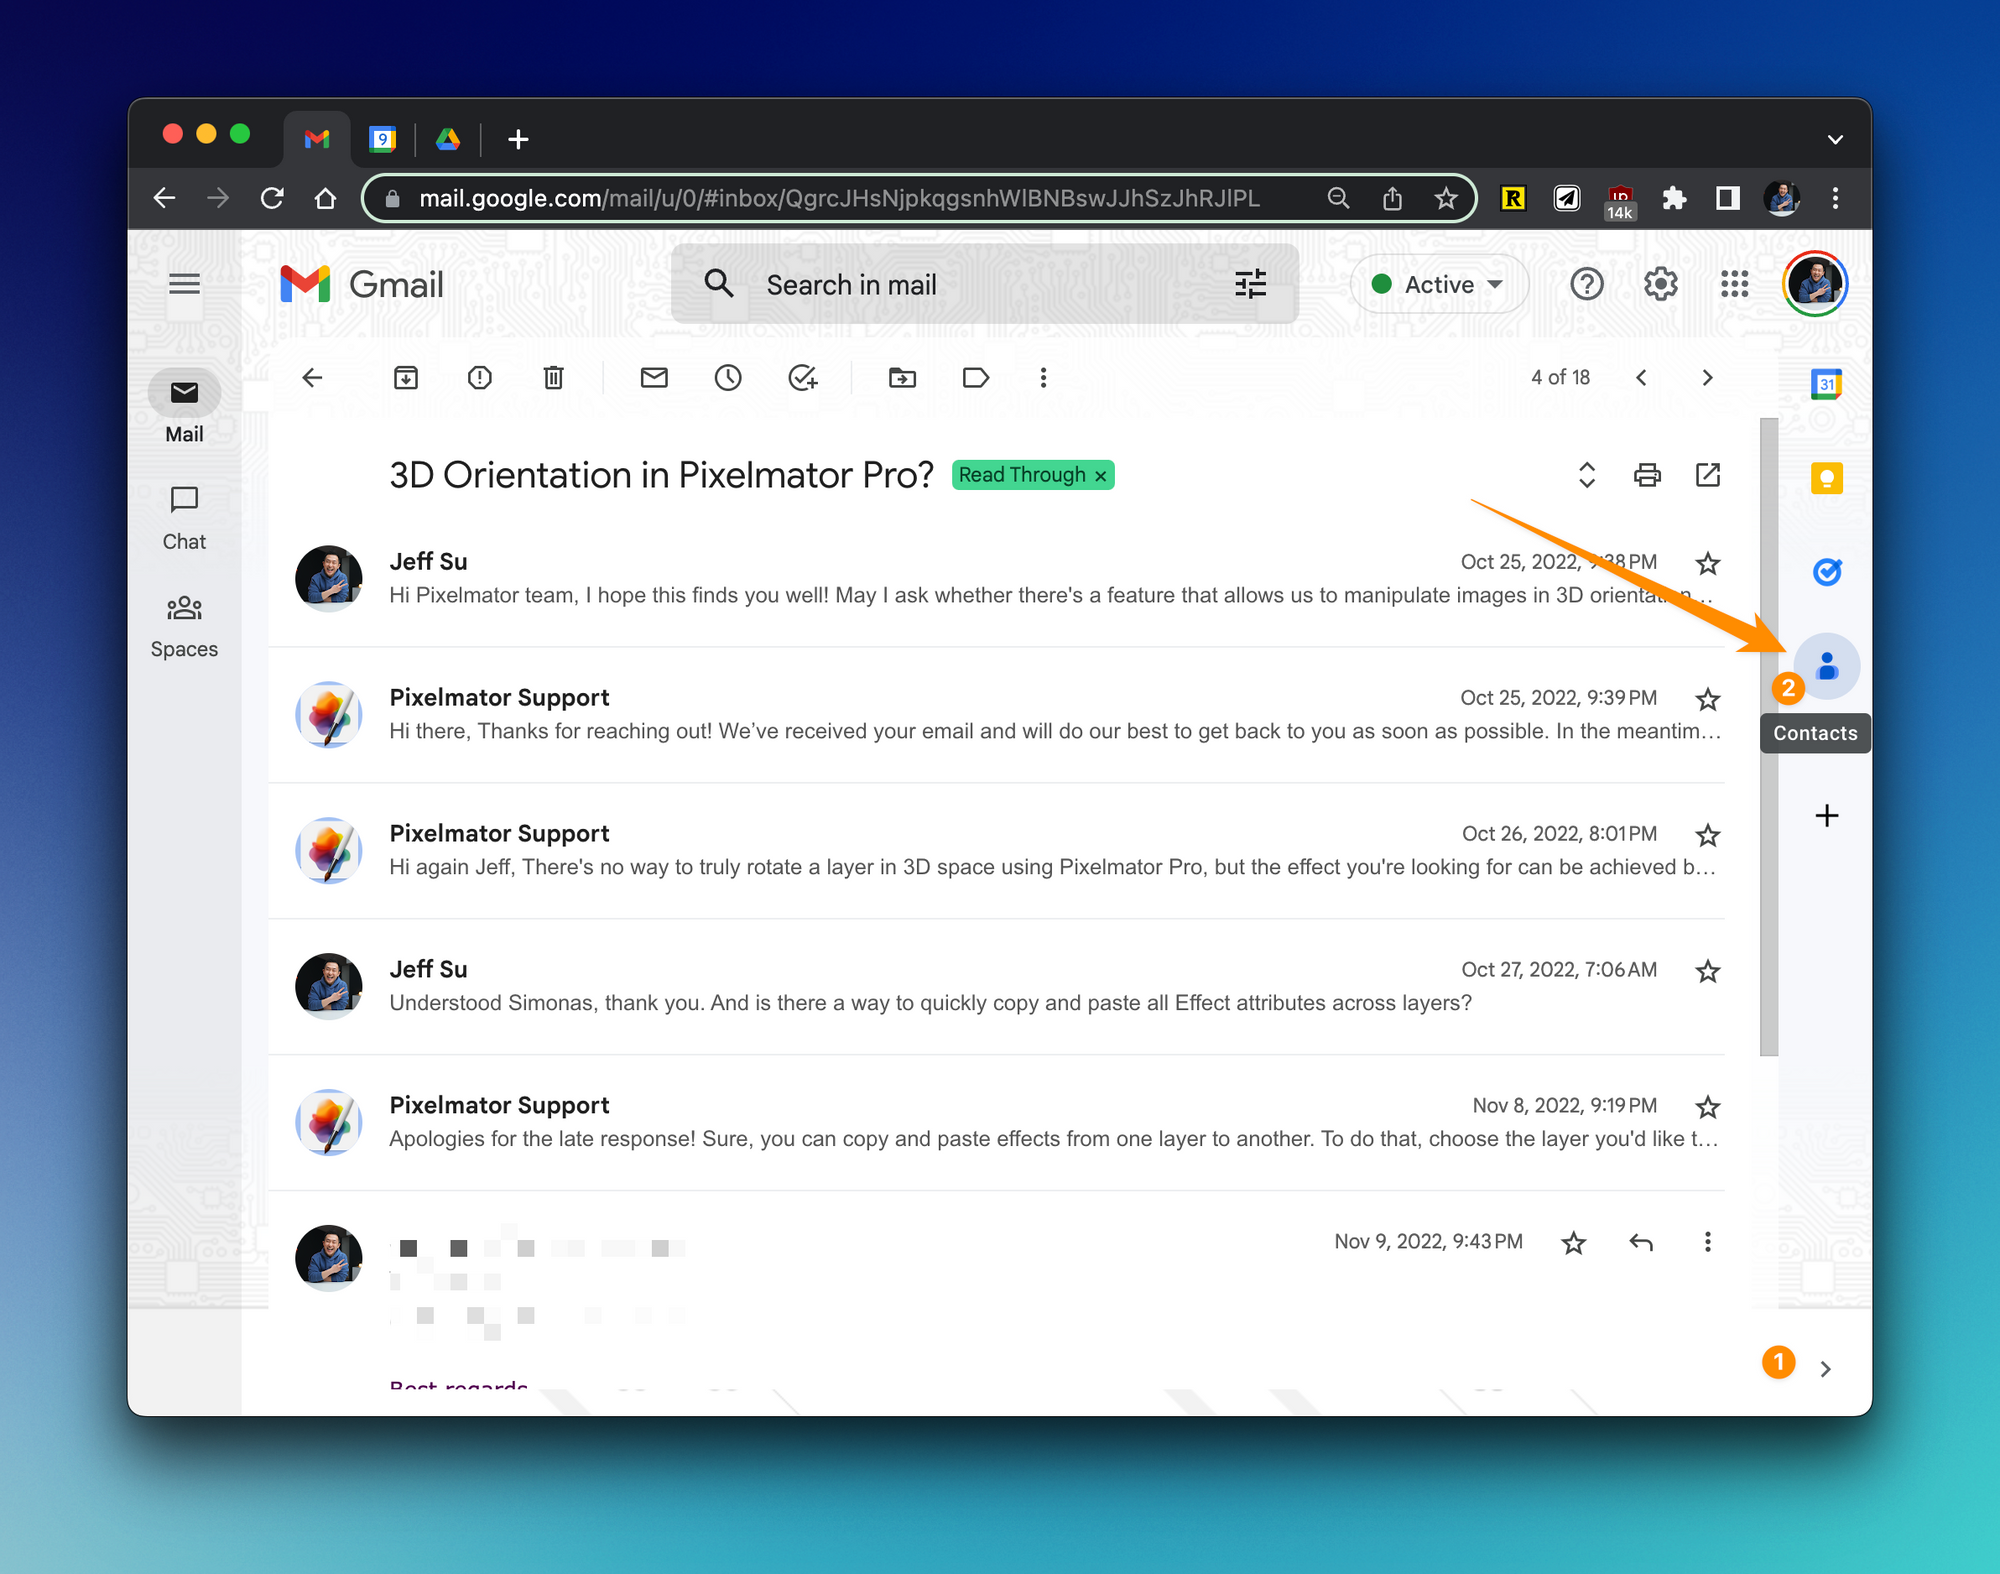
Task: Switch to Mail section
Action: coord(184,408)
